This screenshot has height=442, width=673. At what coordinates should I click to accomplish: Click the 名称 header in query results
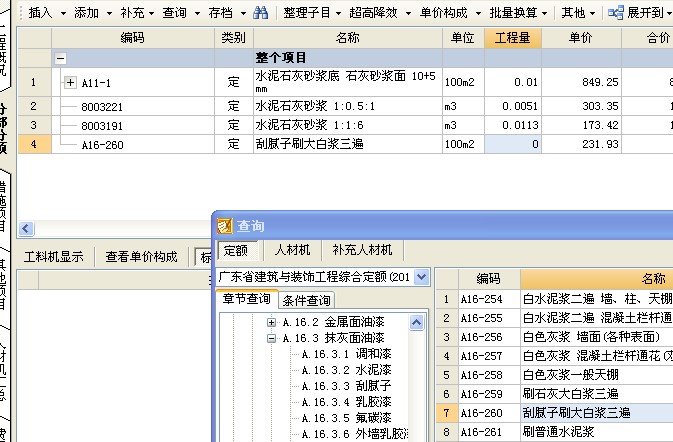tap(597, 279)
